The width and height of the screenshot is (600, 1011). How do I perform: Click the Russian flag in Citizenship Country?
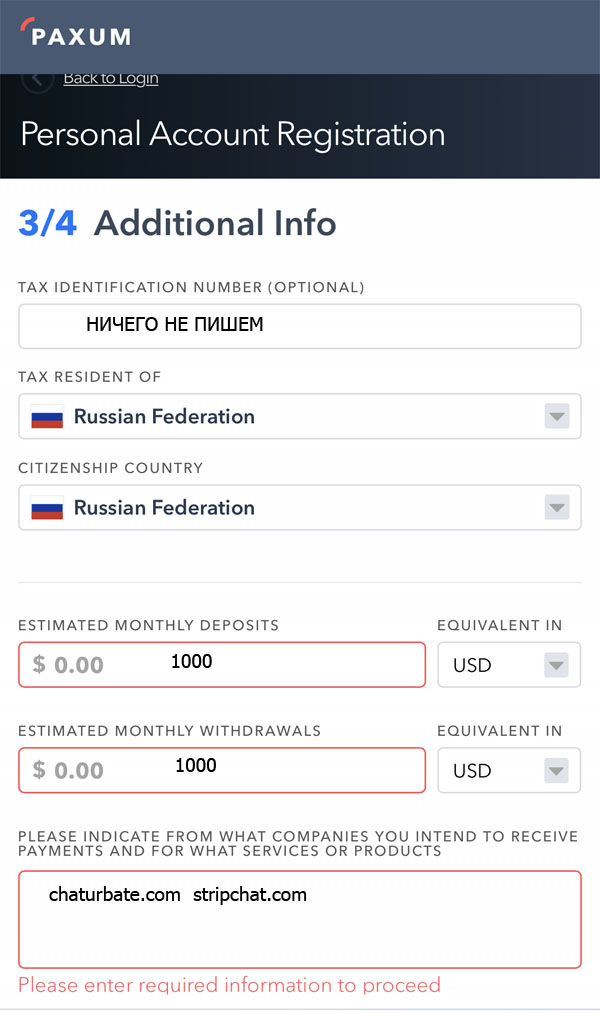pyautogui.click(x=47, y=508)
